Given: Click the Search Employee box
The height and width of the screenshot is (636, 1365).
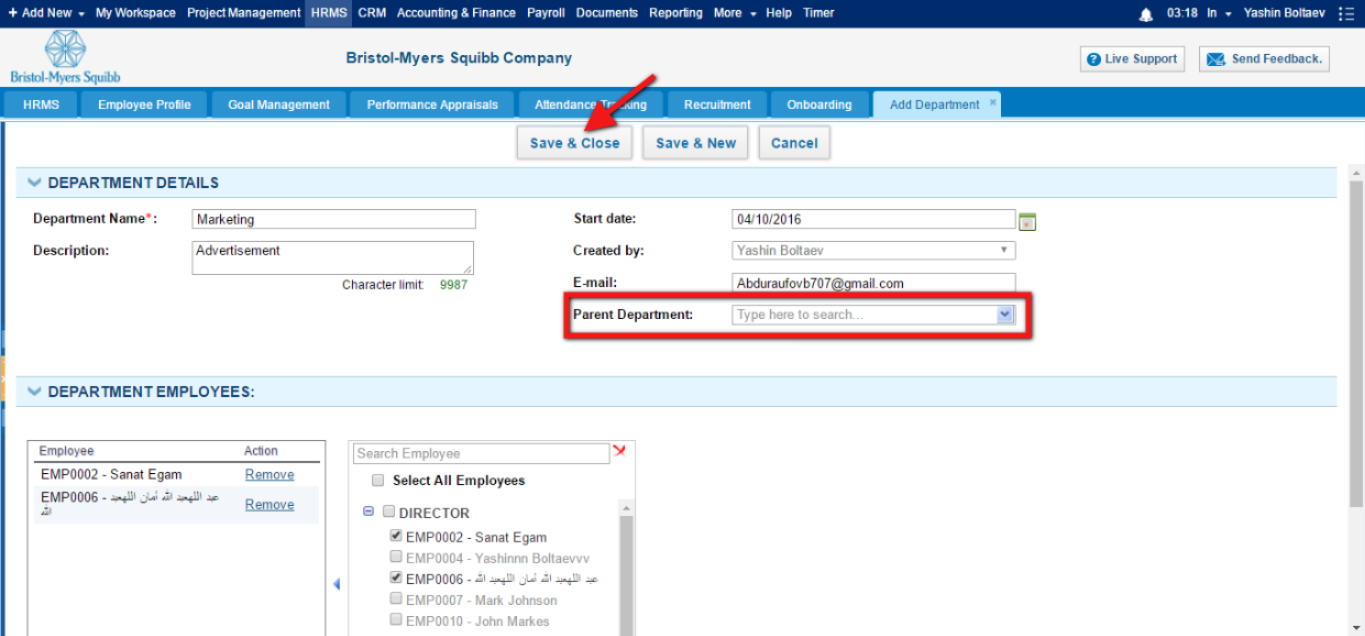Looking at the screenshot, I should (481, 454).
